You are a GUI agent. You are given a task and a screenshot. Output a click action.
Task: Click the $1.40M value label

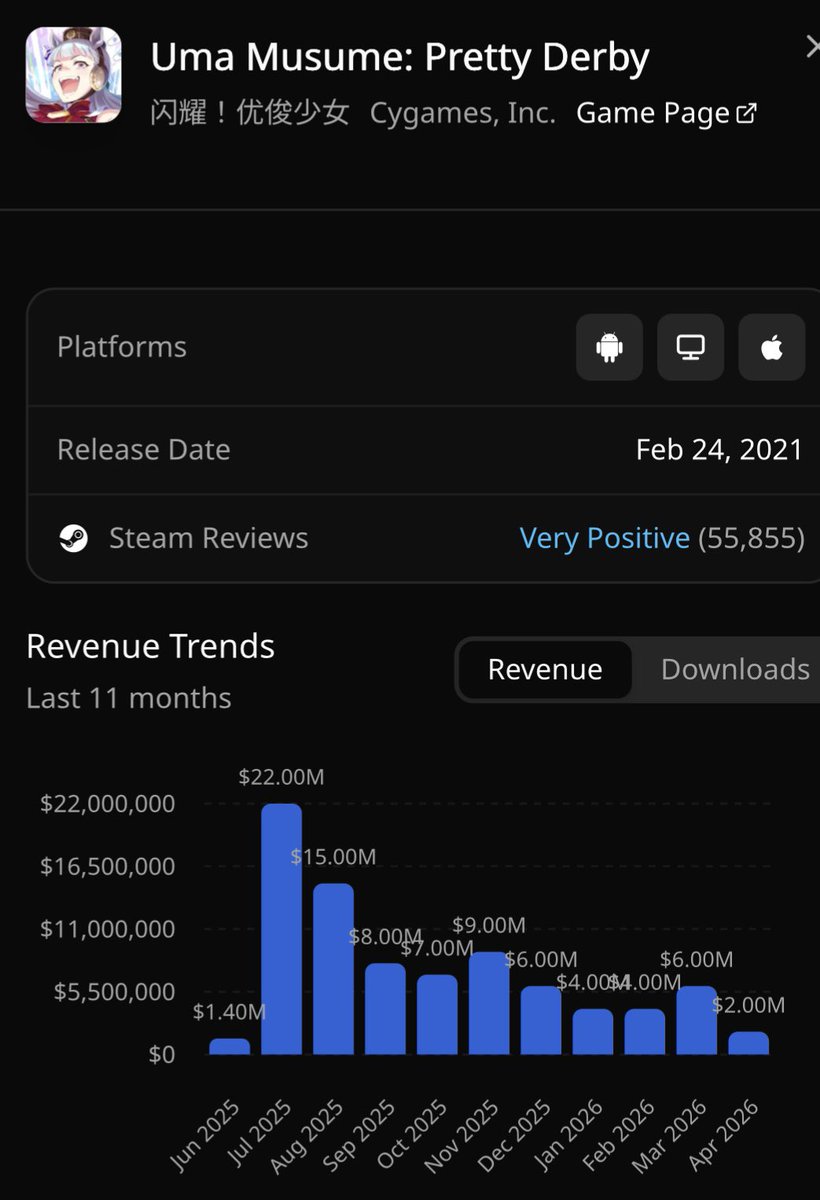(230, 1012)
